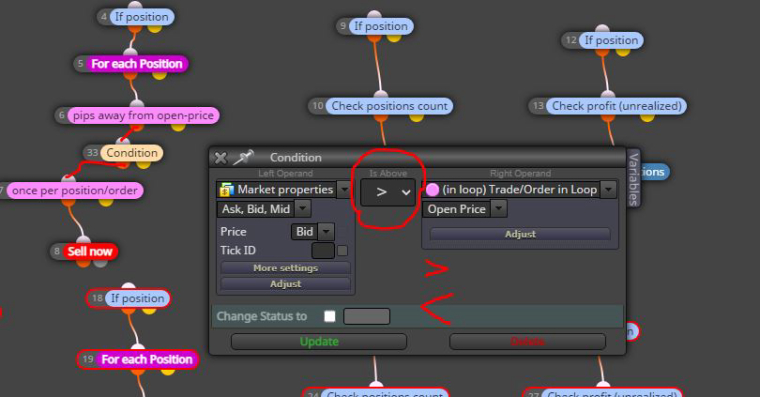Click the Market properties category icon

click(x=226, y=190)
